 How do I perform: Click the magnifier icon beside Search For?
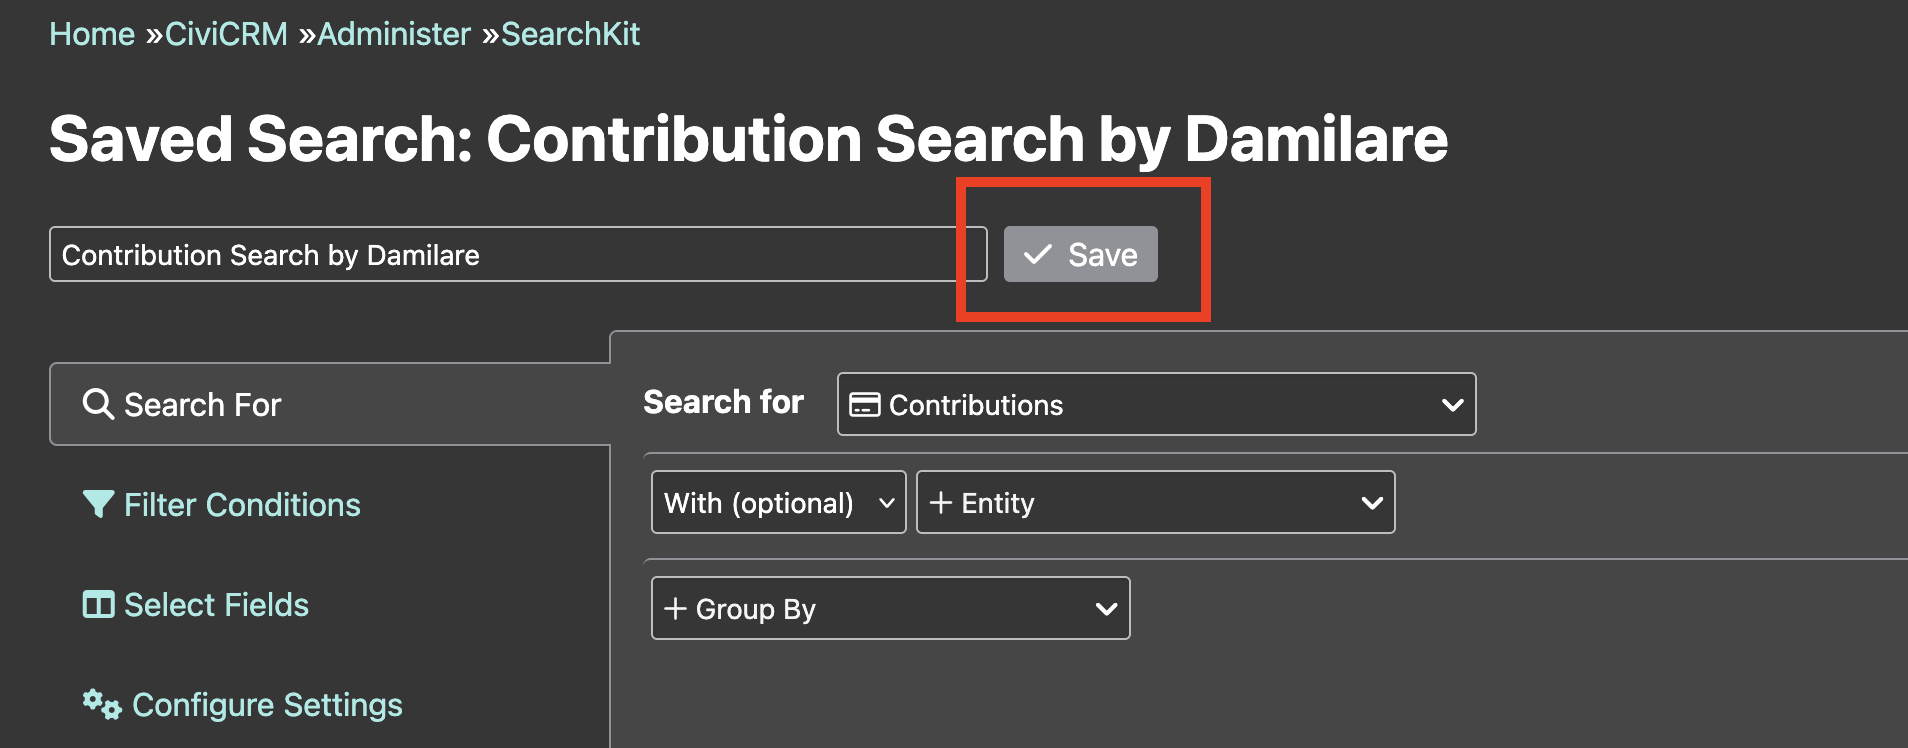tap(98, 404)
